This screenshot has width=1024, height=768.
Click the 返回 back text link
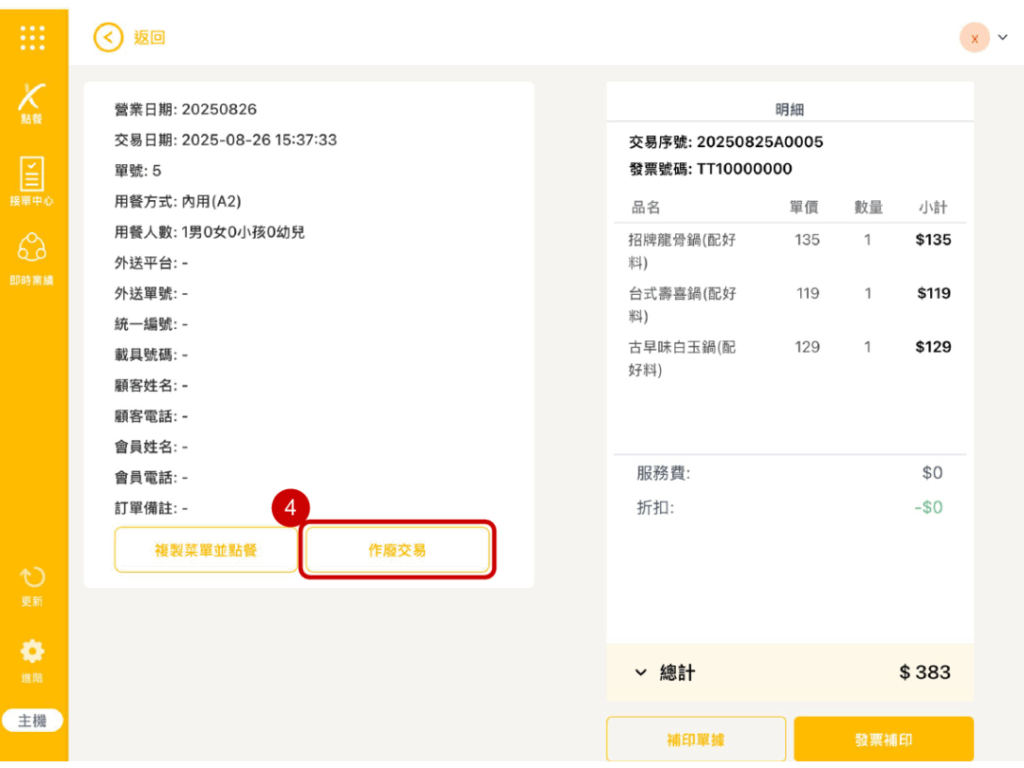tap(149, 37)
